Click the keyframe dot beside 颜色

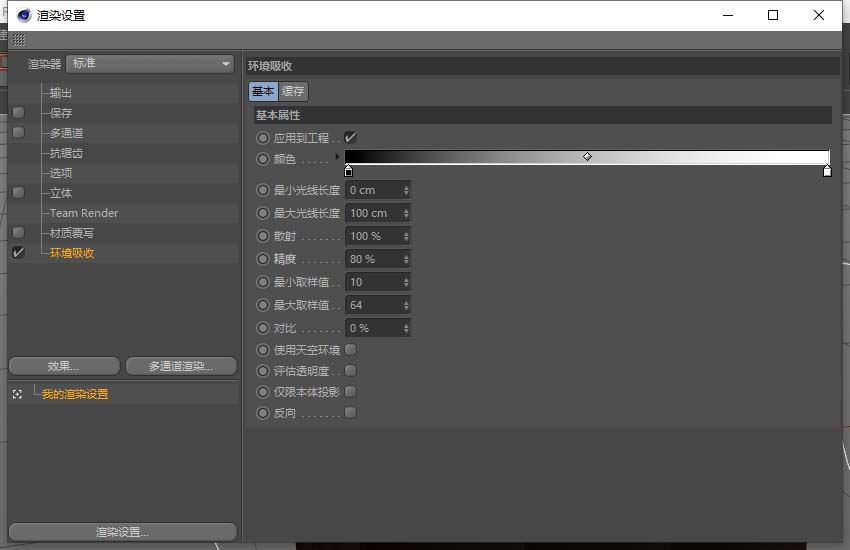click(263, 159)
